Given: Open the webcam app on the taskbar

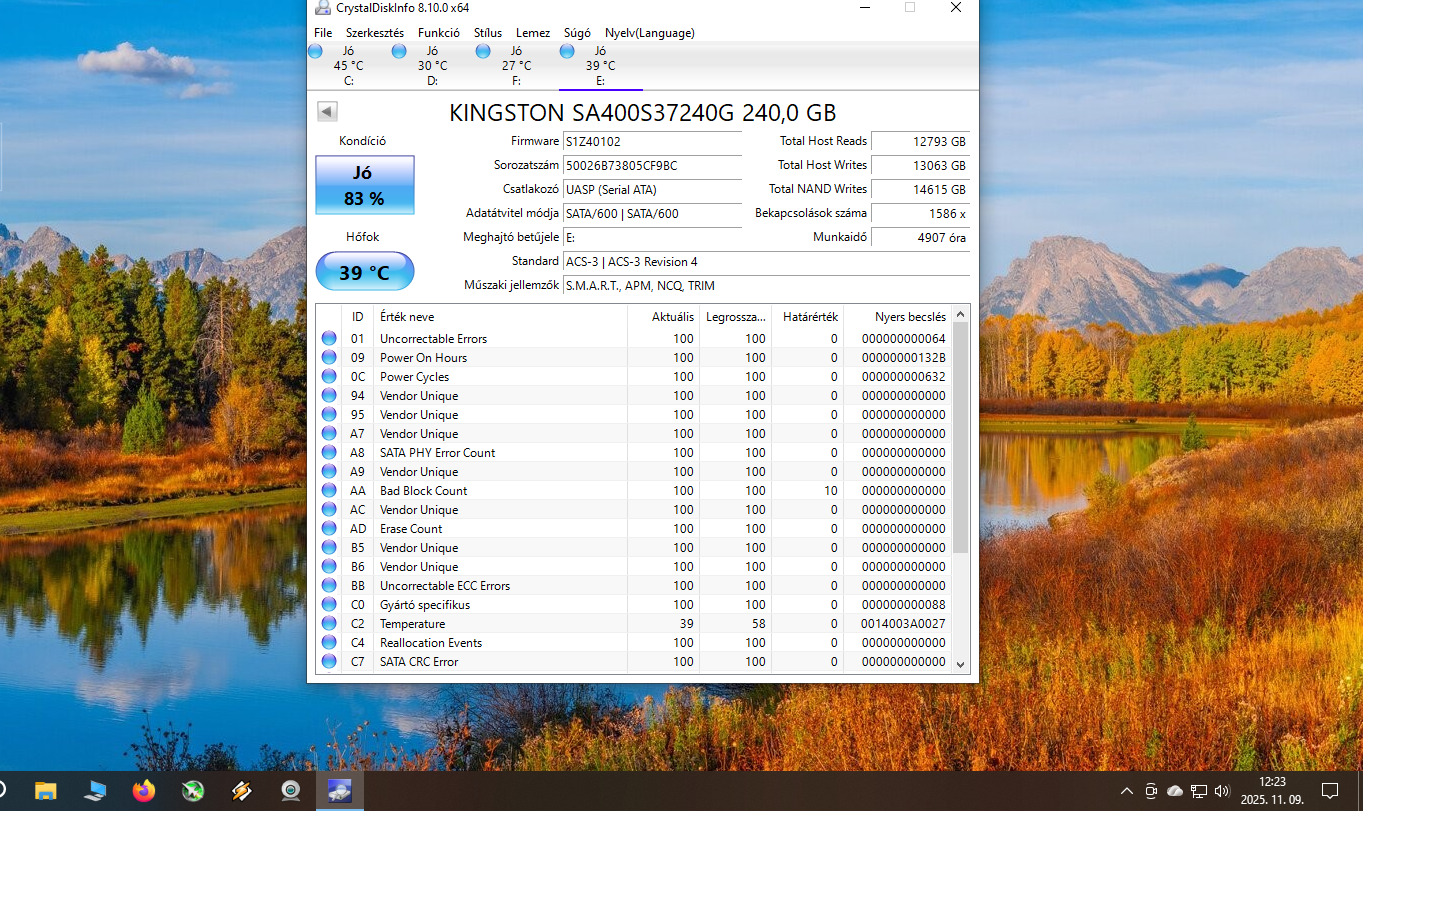Looking at the screenshot, I should tap(291, 791).
